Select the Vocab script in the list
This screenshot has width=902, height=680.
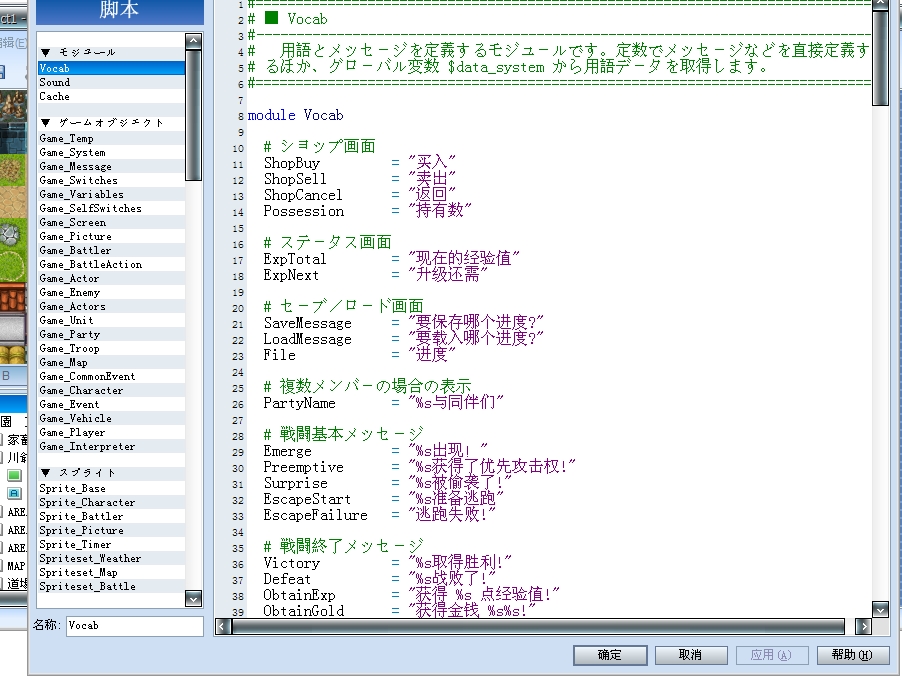pyautogui.click(x=112, y=68)
